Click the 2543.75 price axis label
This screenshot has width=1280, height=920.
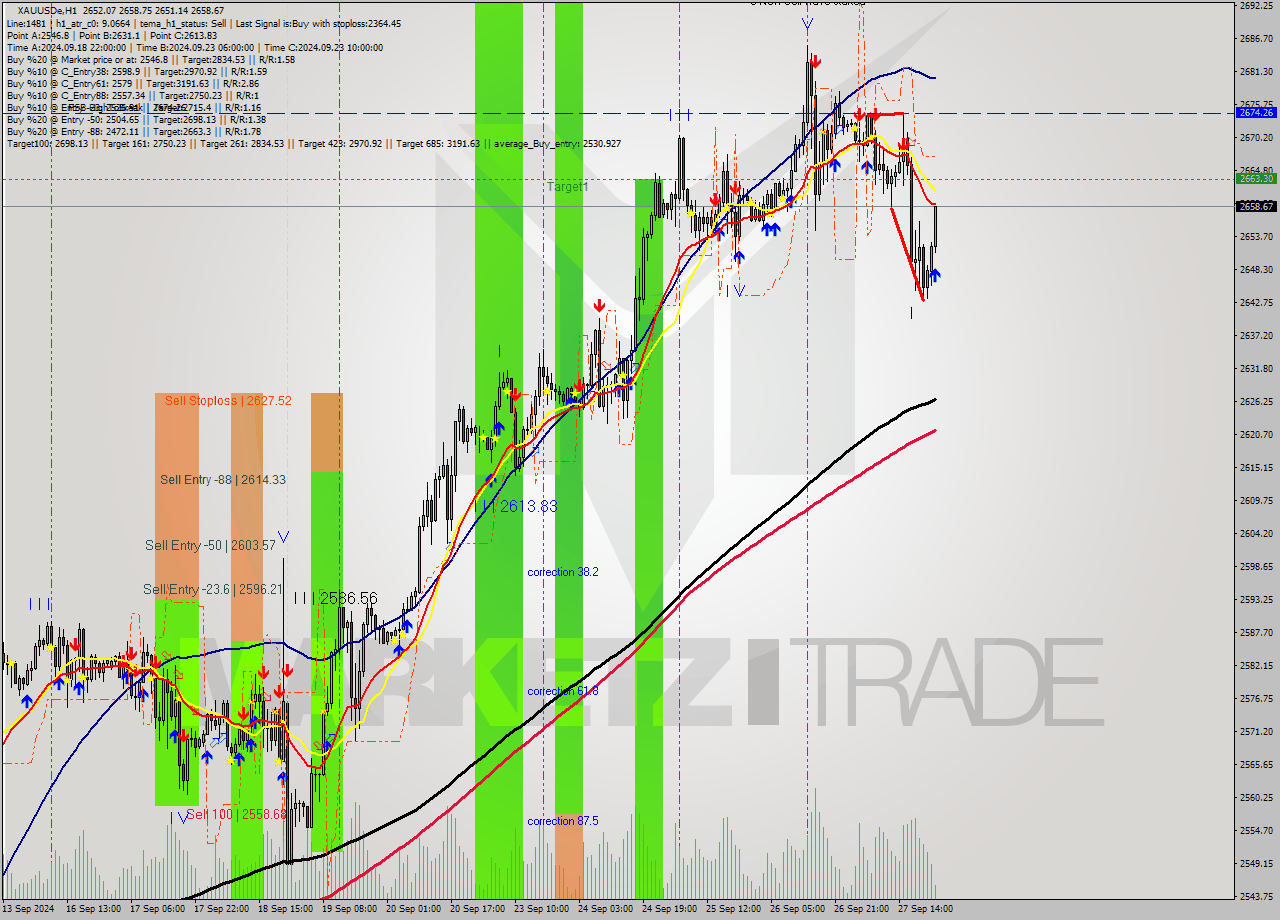pos(1256,896)
